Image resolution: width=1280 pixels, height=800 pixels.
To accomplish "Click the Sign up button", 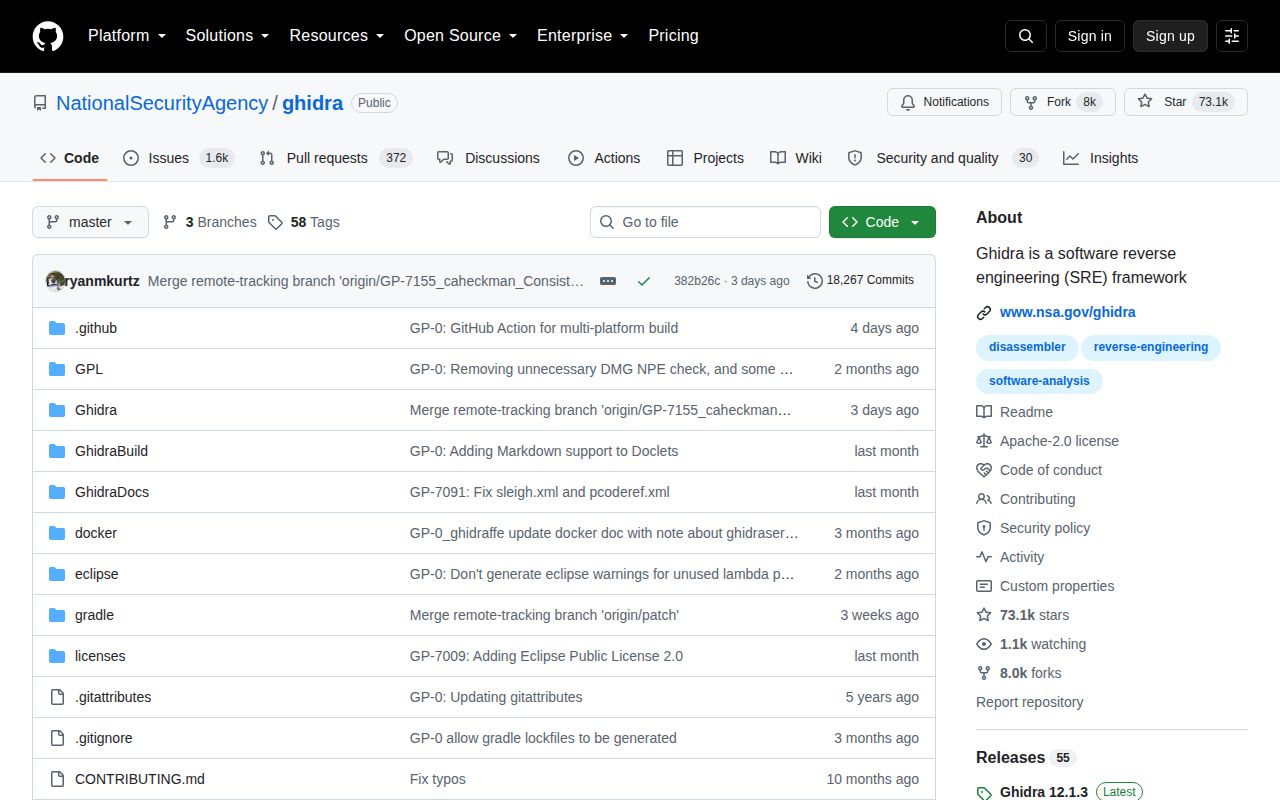I will tap(1170, 36).
